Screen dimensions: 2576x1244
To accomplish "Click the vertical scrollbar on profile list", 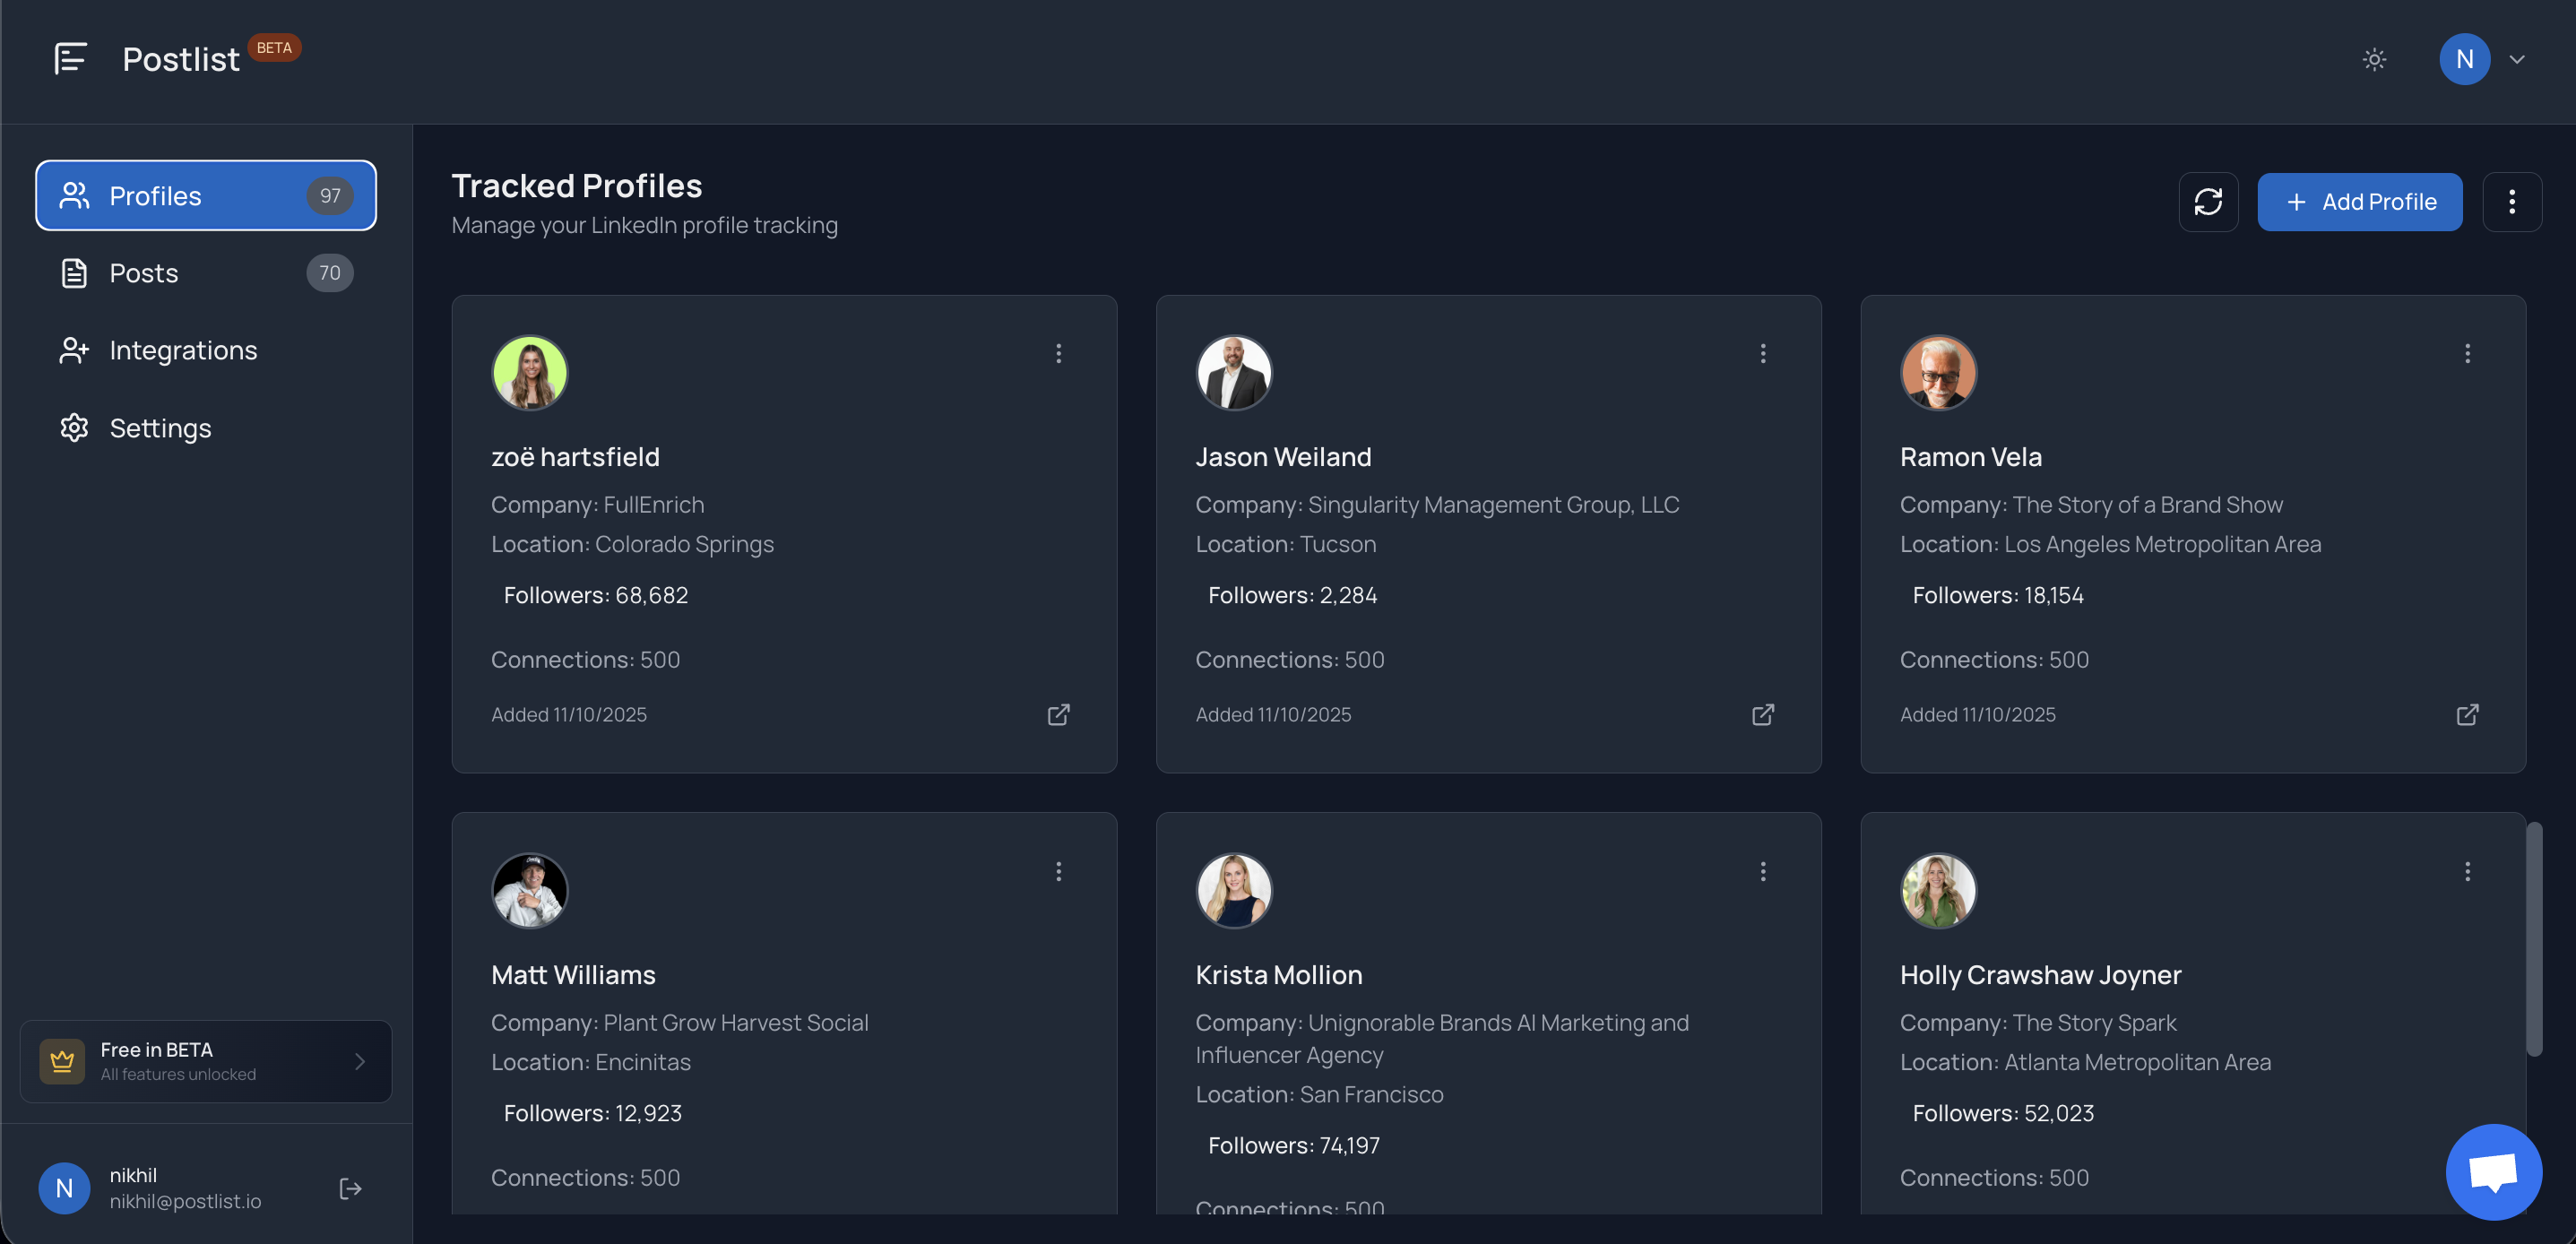I will coord(2533,938).
